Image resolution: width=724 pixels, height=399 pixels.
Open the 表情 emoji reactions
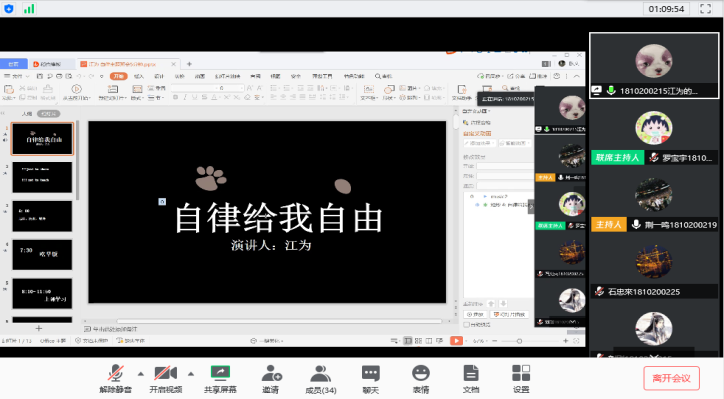pos(421,379)
